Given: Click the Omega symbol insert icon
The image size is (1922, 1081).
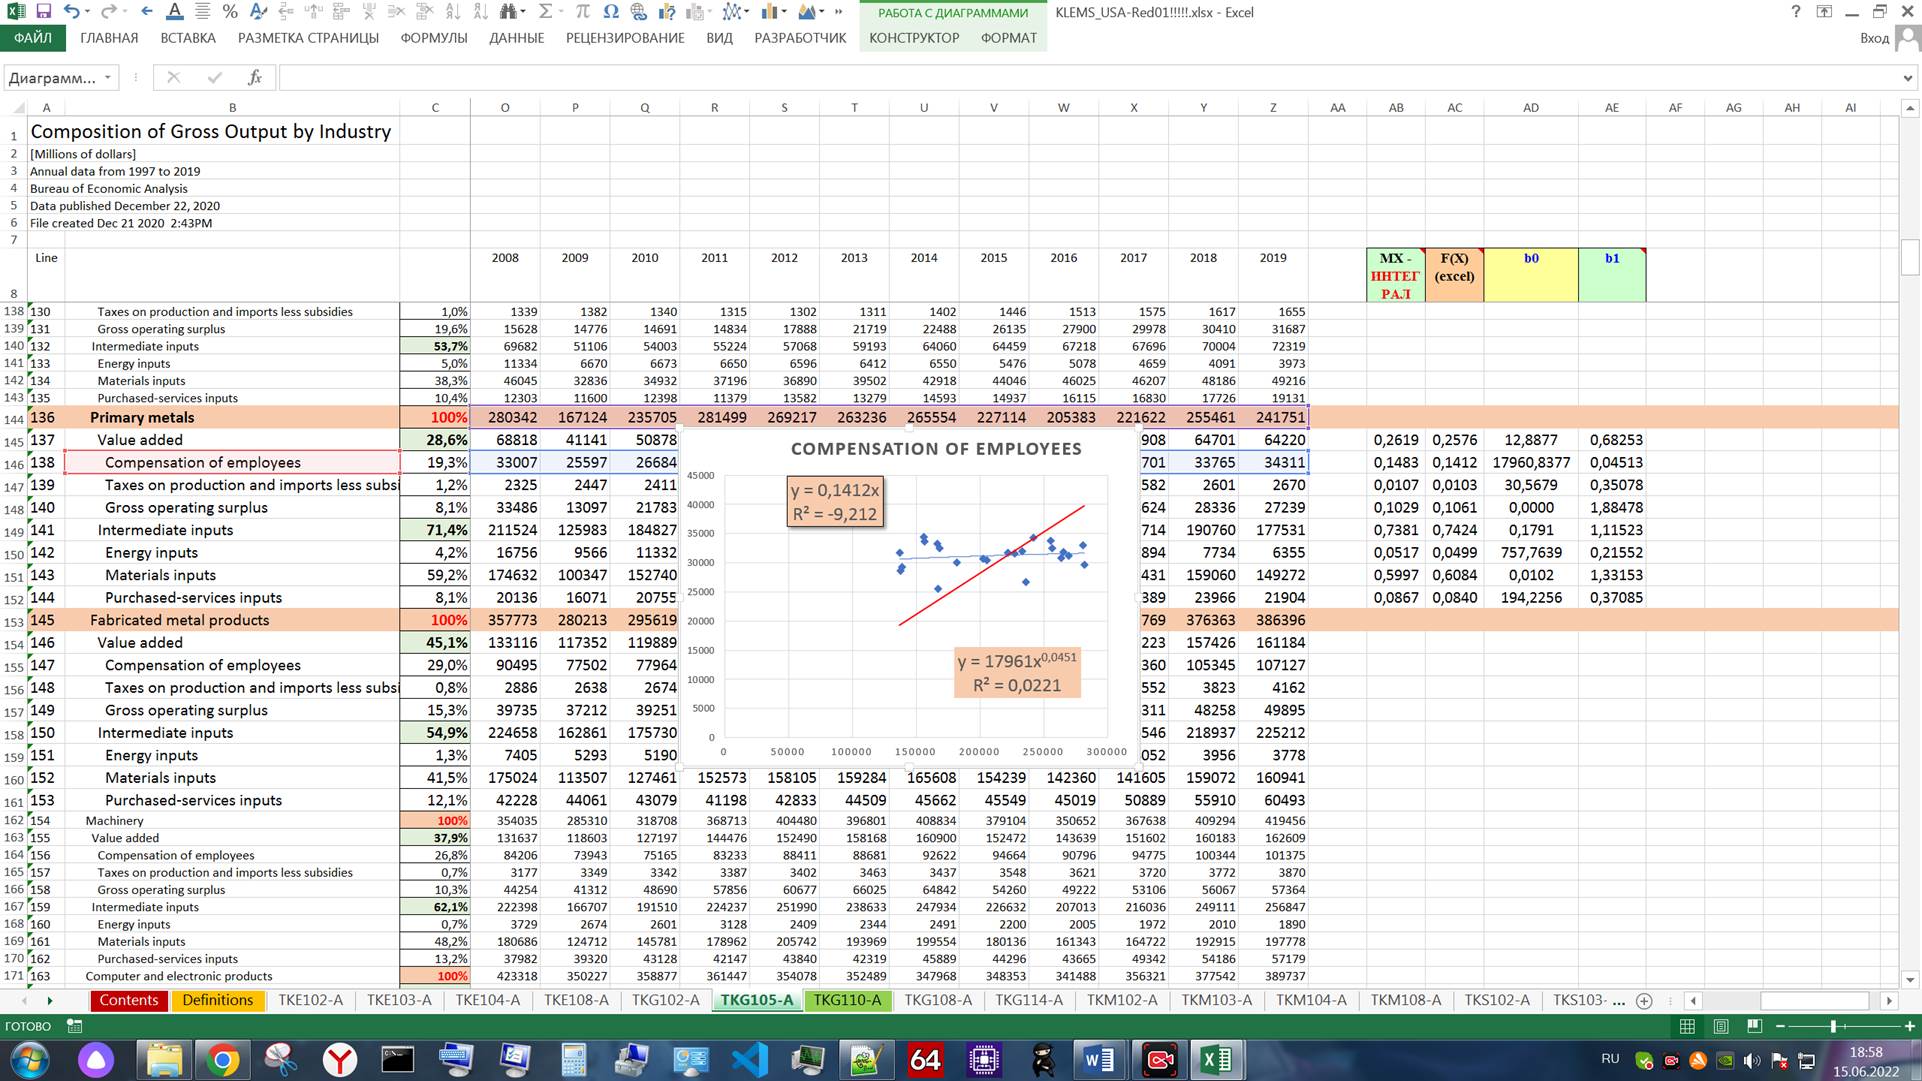Looking at the screenshot, I should [611, 12].
